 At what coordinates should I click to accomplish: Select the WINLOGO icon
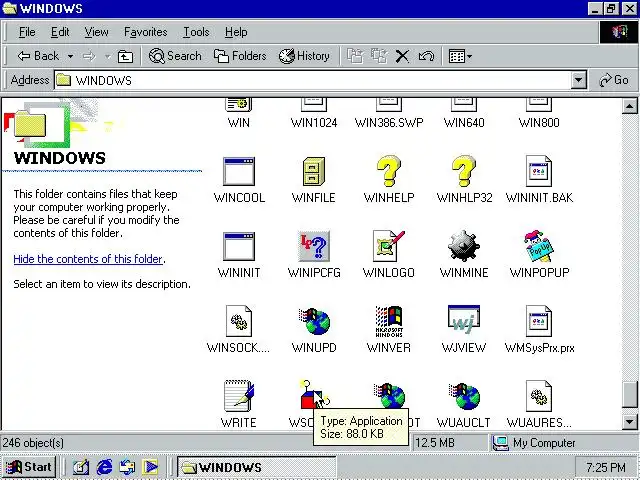point(389,246)
